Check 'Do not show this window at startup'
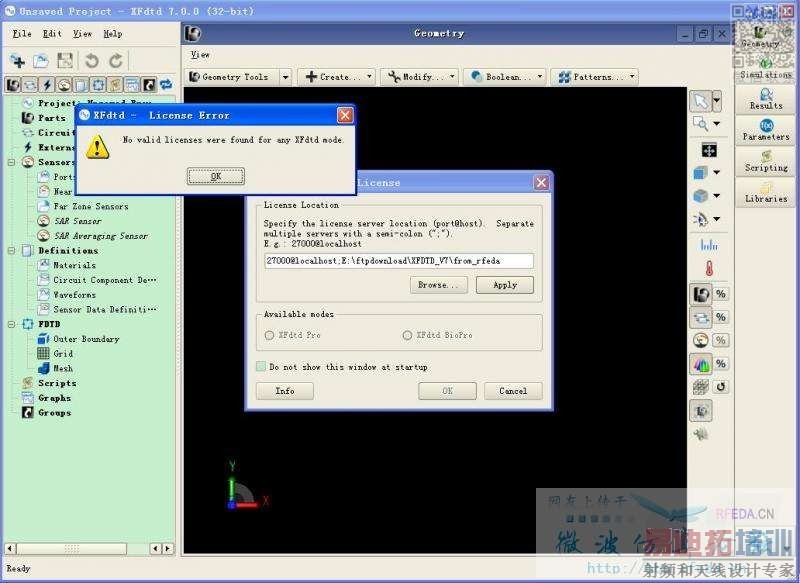Viewport: 800px width, 583px height. pos(261,367)
